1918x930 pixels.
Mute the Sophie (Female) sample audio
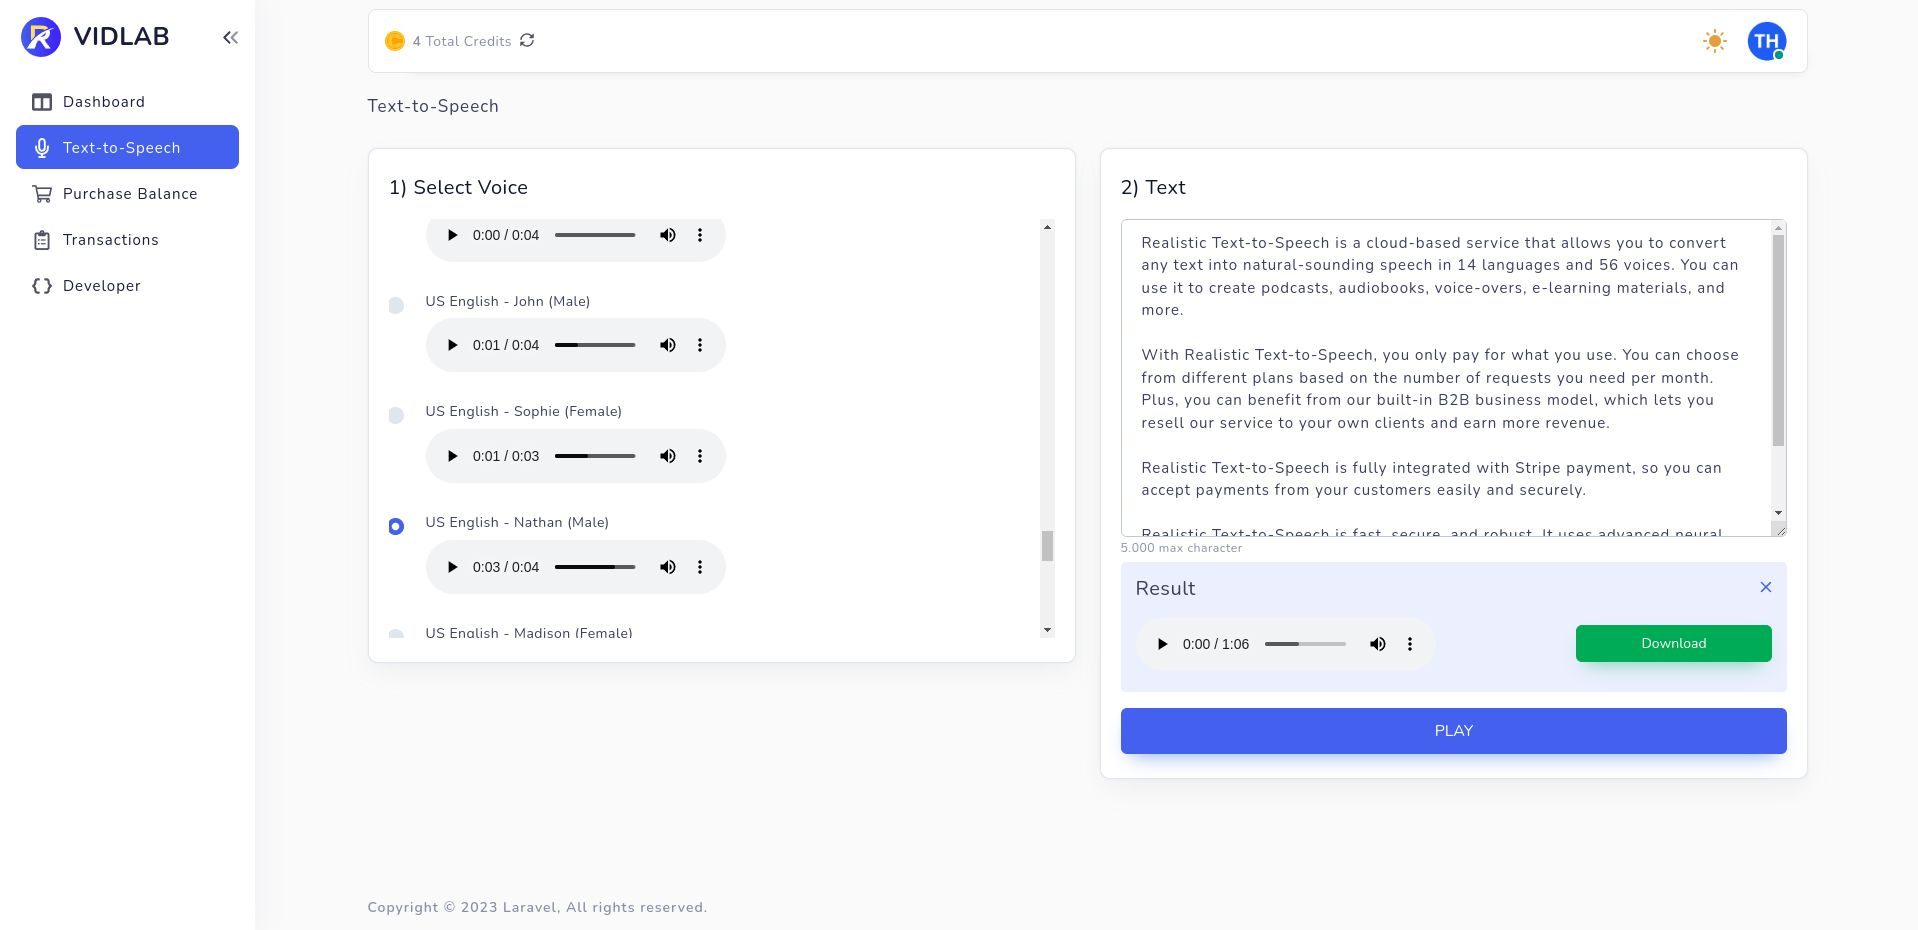pyautogui.click(x=667, y=456)
